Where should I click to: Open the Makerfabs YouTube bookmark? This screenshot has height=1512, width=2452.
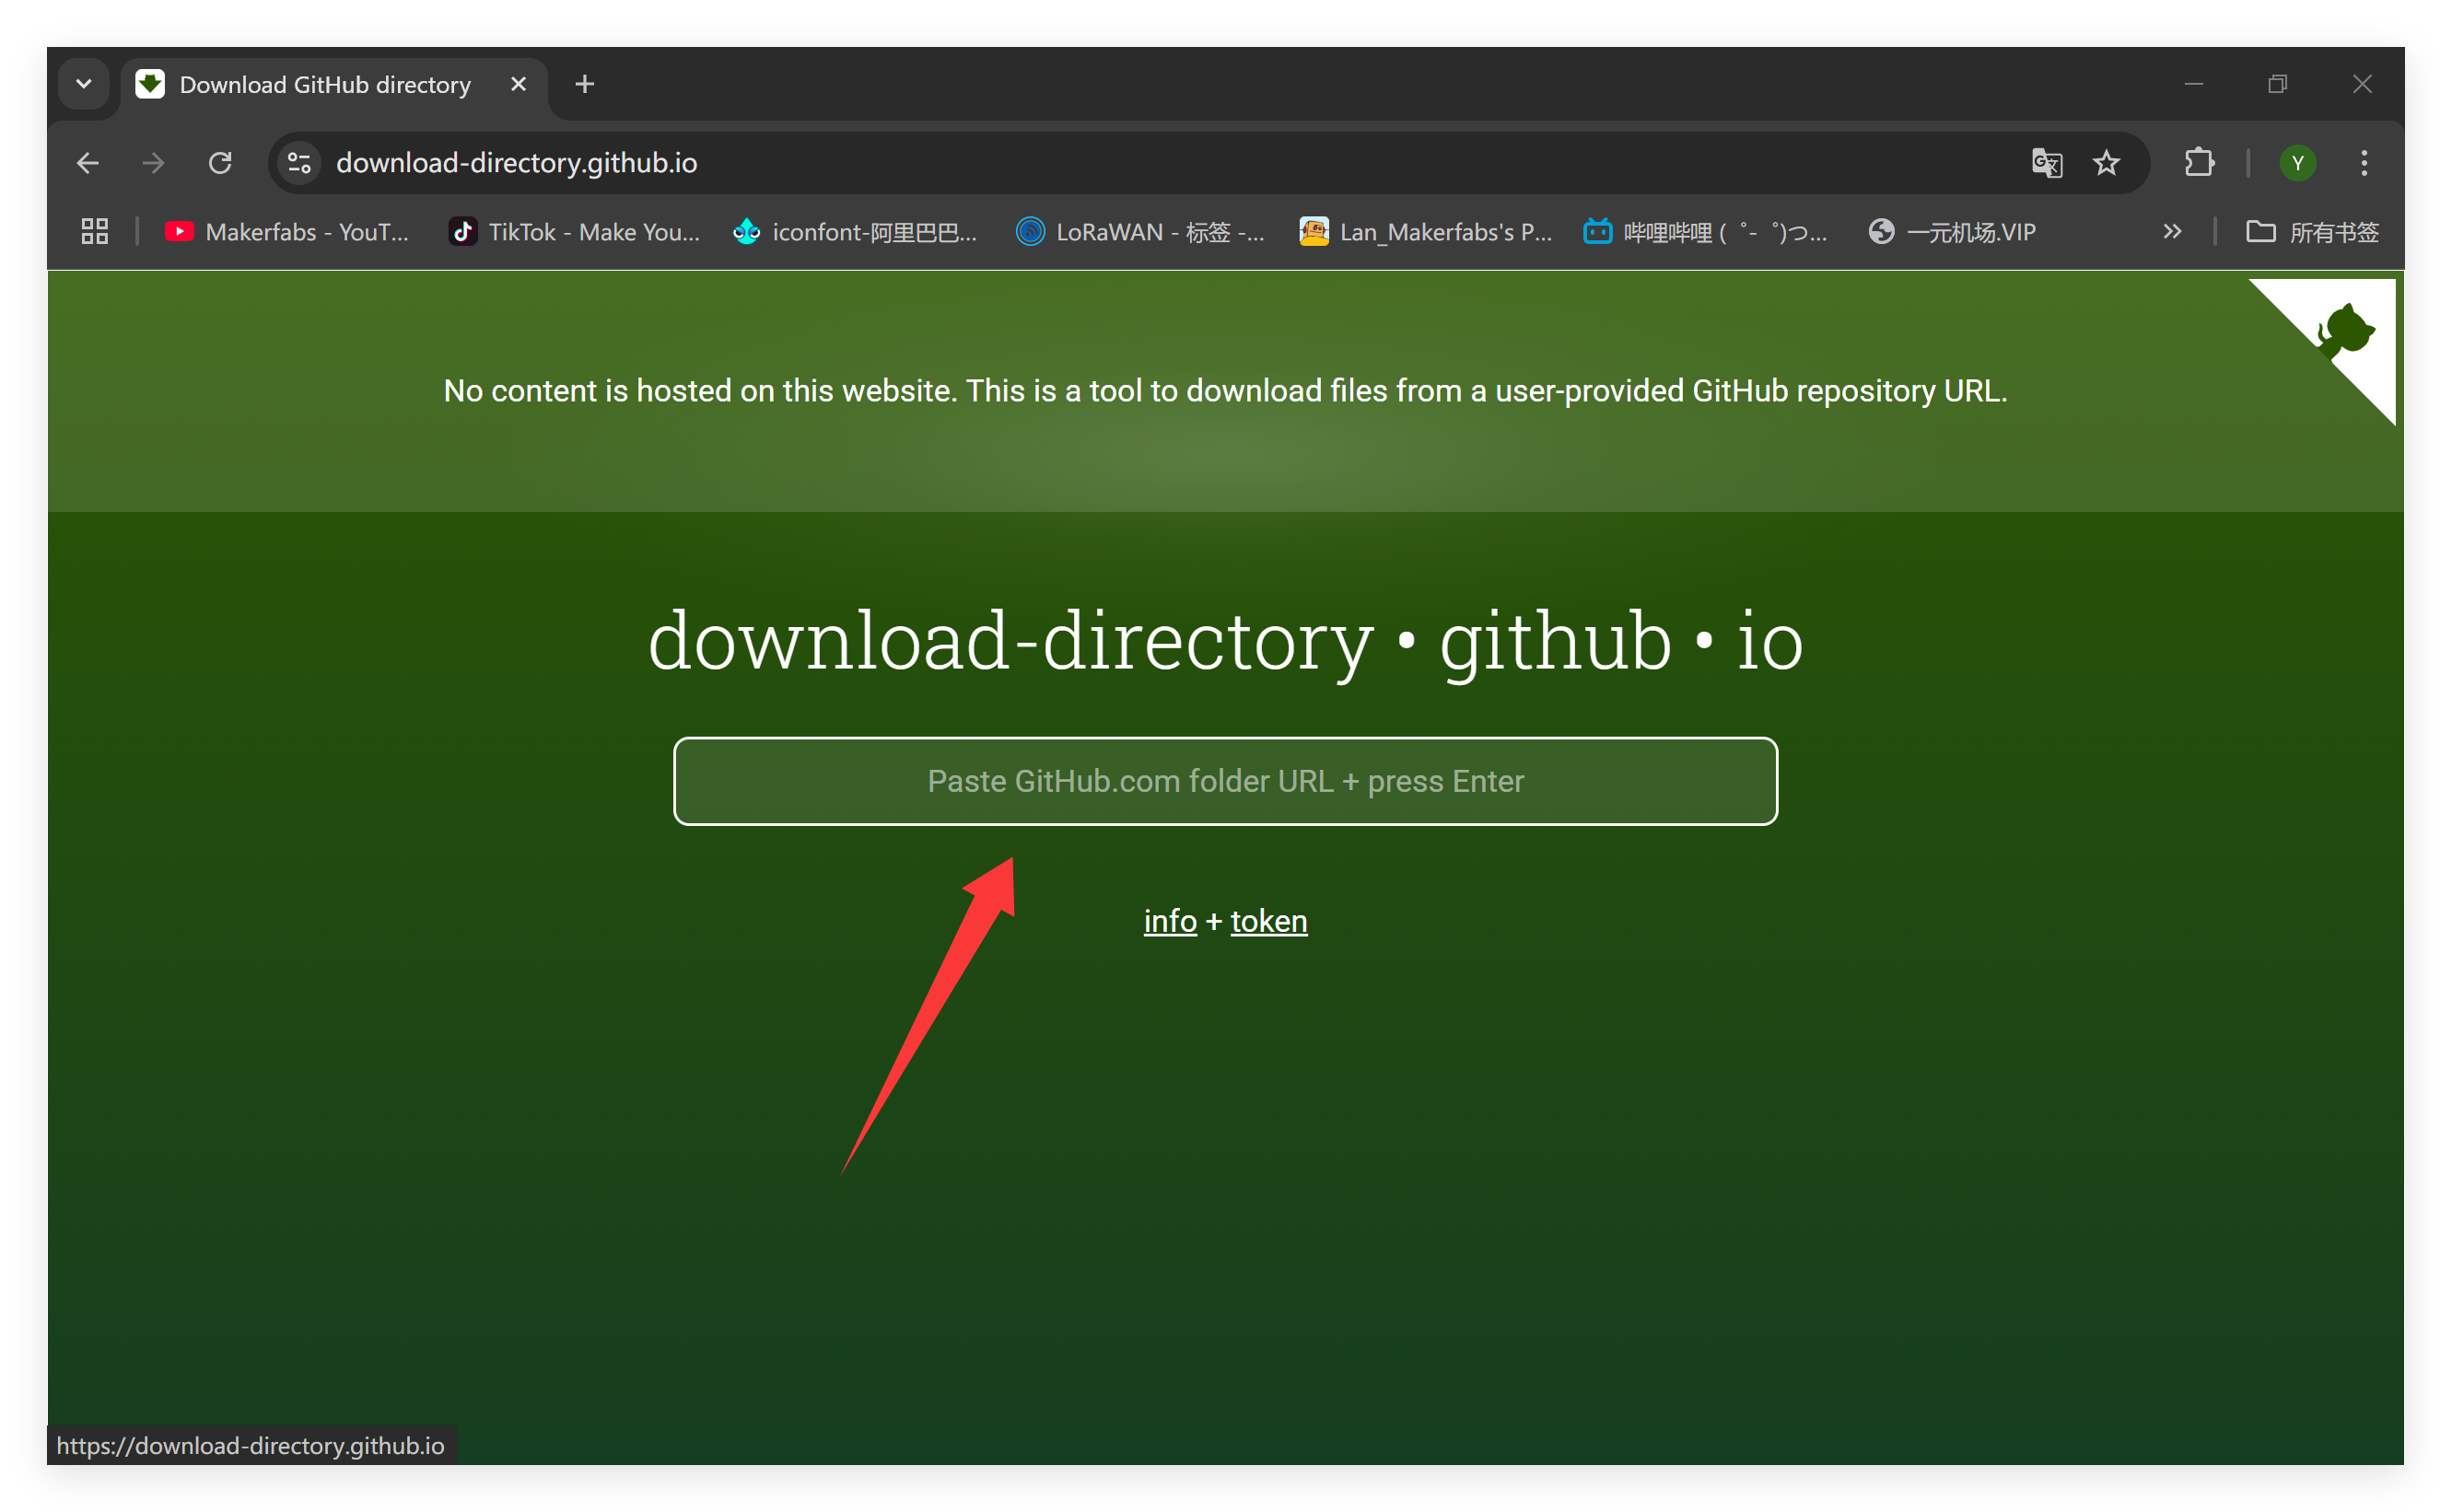[x=288, y=232]
